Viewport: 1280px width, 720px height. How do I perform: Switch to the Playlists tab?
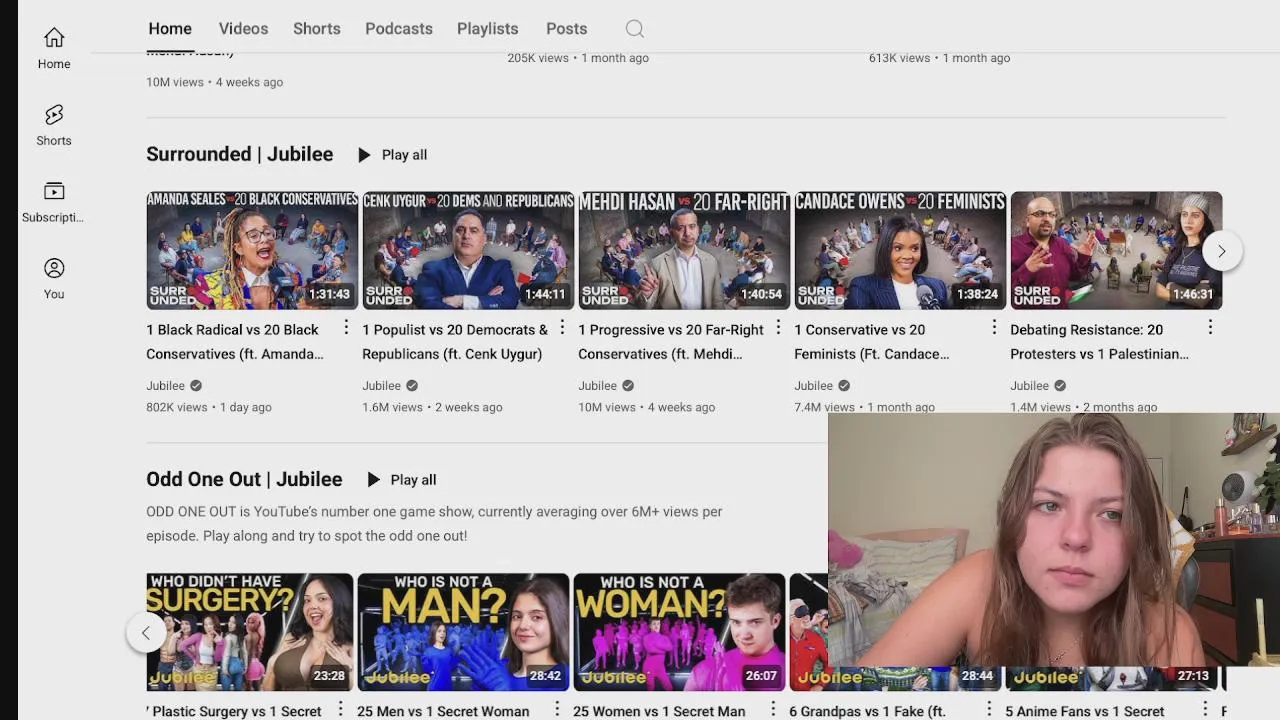point(488,29)
